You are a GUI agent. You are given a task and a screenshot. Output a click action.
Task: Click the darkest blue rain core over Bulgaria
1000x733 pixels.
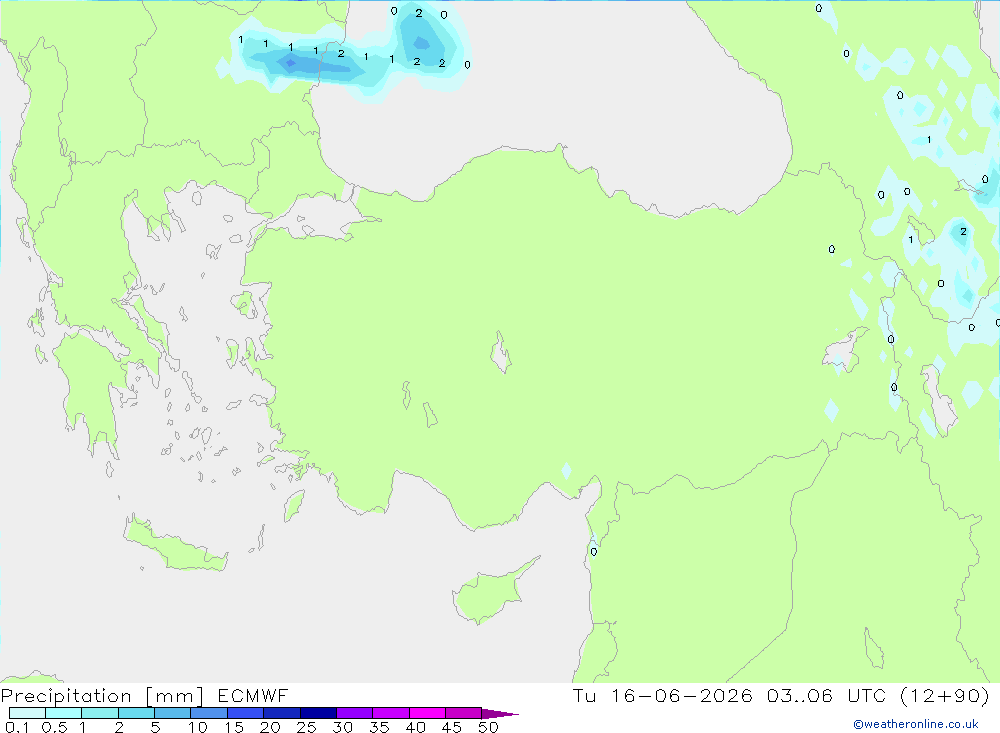(291, 63)
